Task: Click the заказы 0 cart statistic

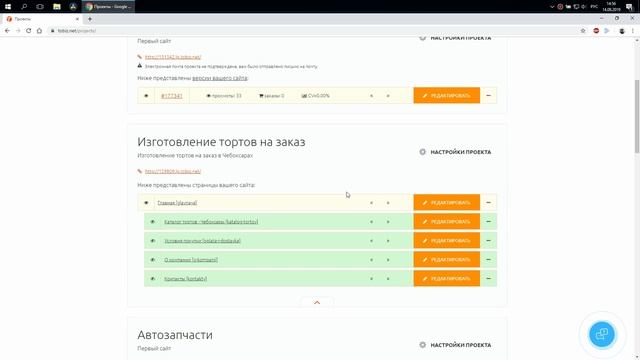Action: pos(271,96)
